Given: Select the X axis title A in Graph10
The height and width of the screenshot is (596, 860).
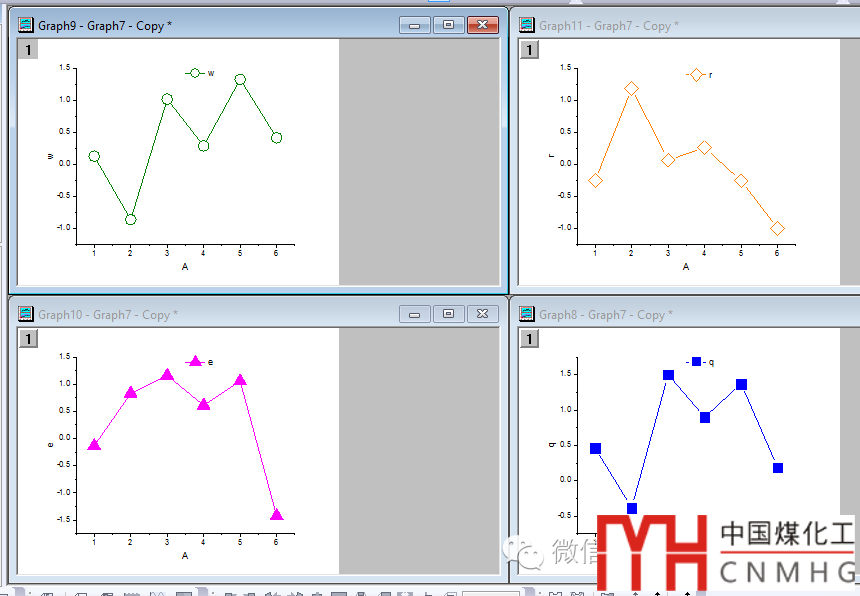Looking at the screenshot, I should [x=185, y=555].
